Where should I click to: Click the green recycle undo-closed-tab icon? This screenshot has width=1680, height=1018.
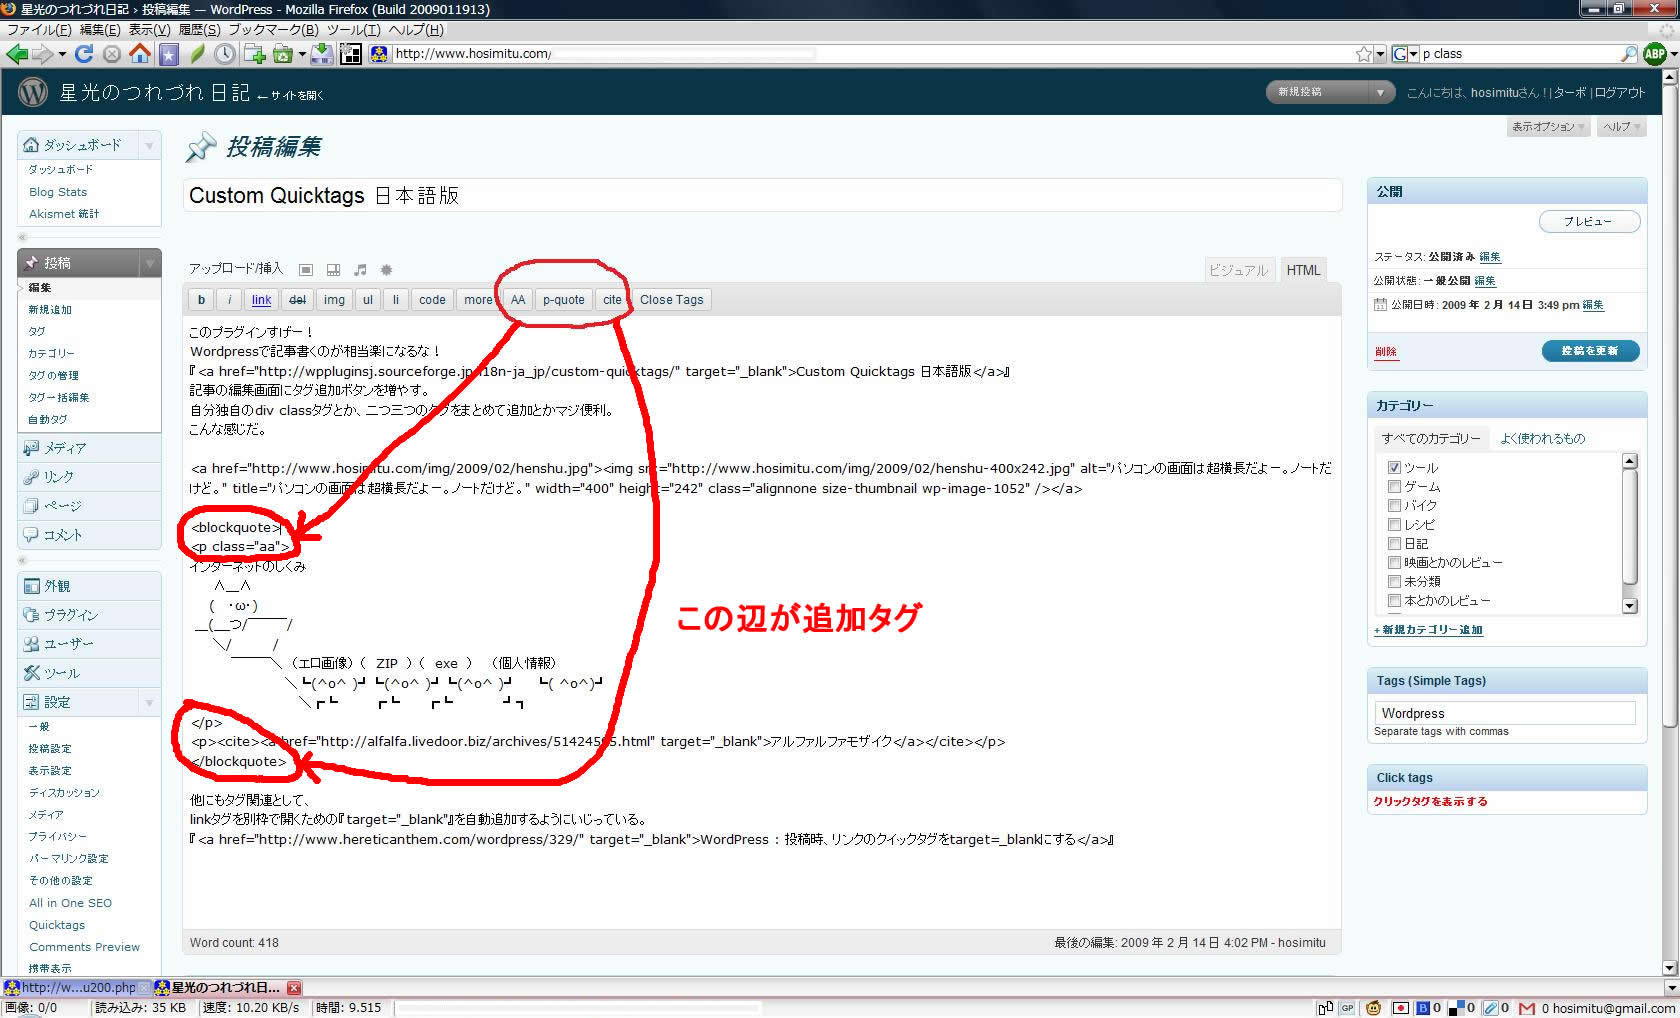point(283,54)
